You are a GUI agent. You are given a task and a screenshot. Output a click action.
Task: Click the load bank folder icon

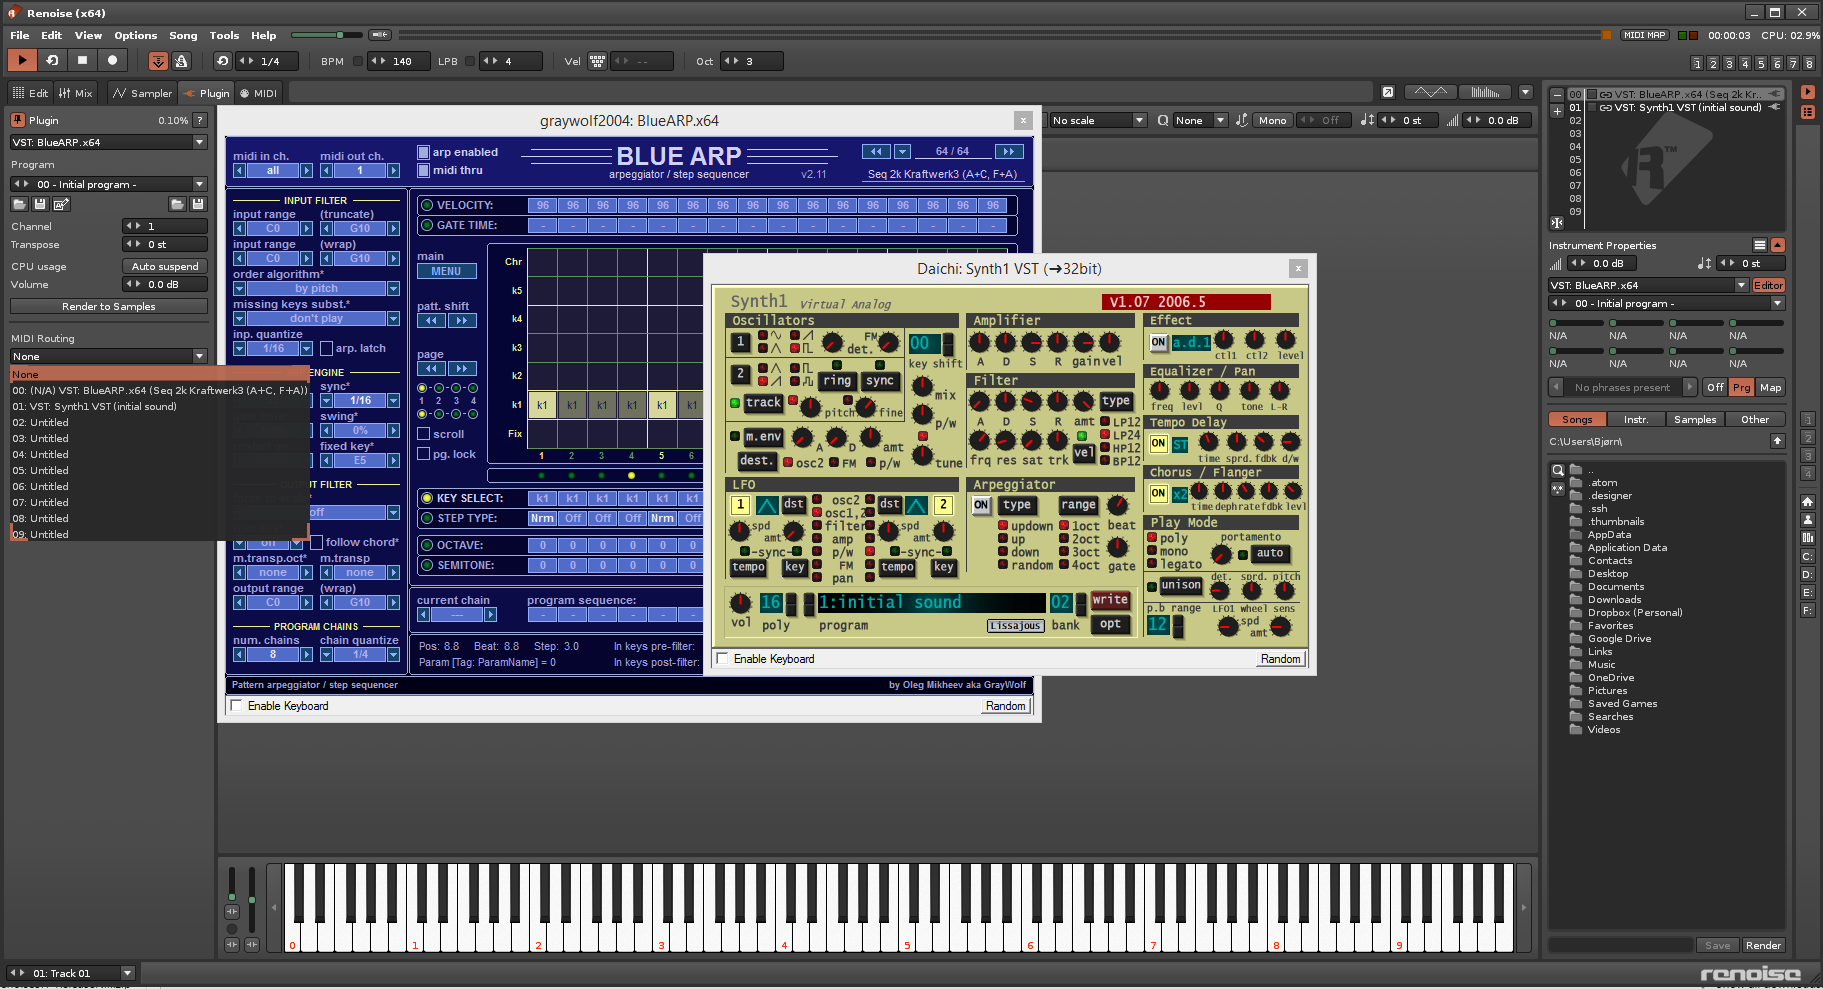177,204
